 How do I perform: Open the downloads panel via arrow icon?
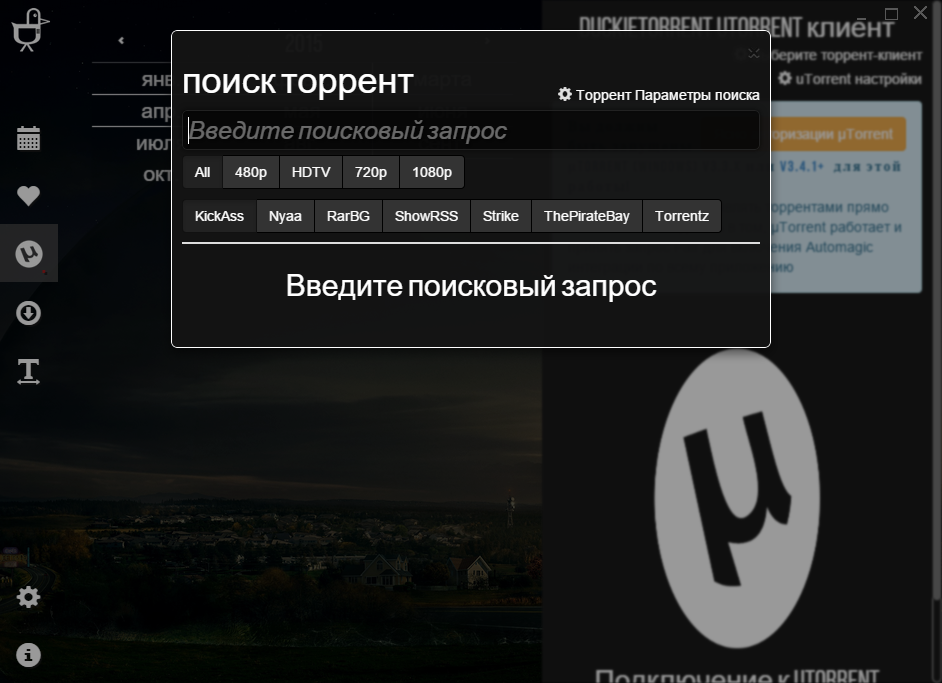coord(28,313)
